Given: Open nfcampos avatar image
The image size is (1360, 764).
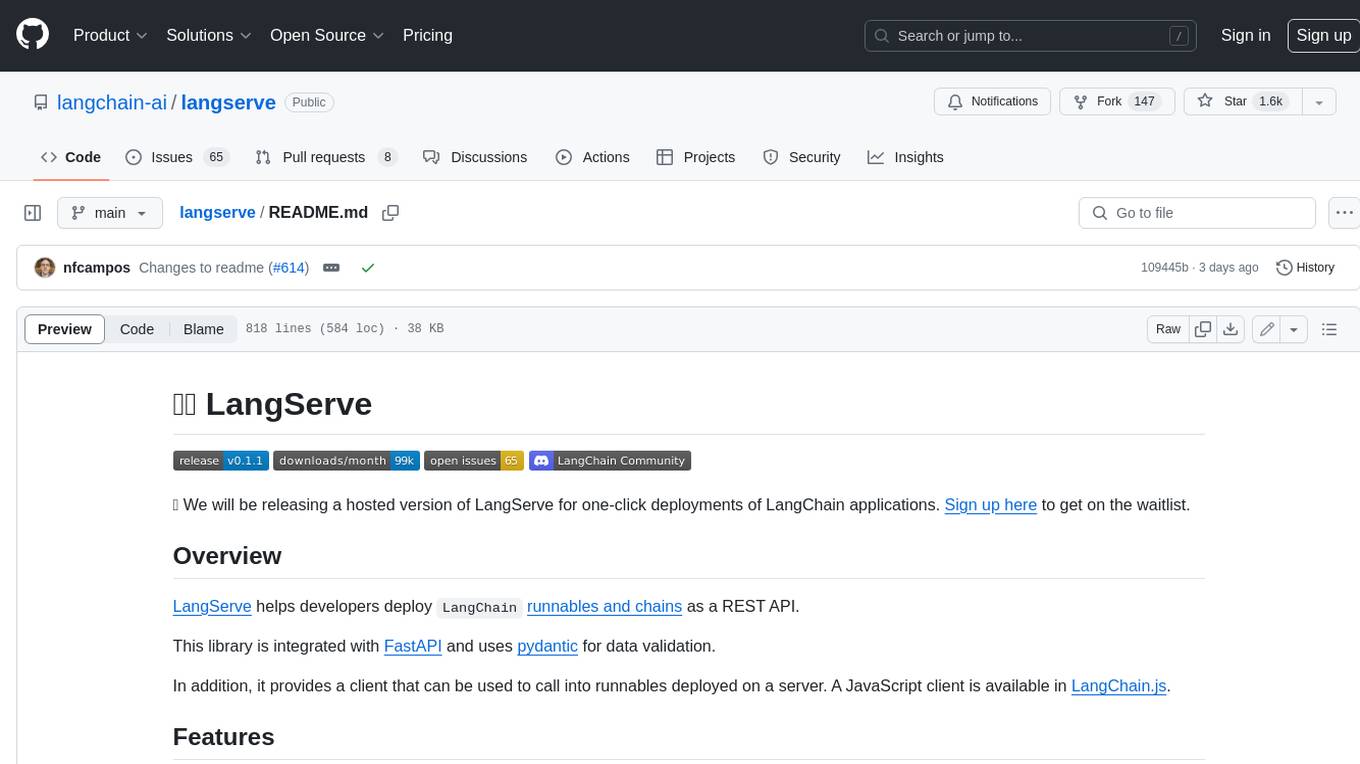Looking at the screenshot, I should tap(45, 268).
